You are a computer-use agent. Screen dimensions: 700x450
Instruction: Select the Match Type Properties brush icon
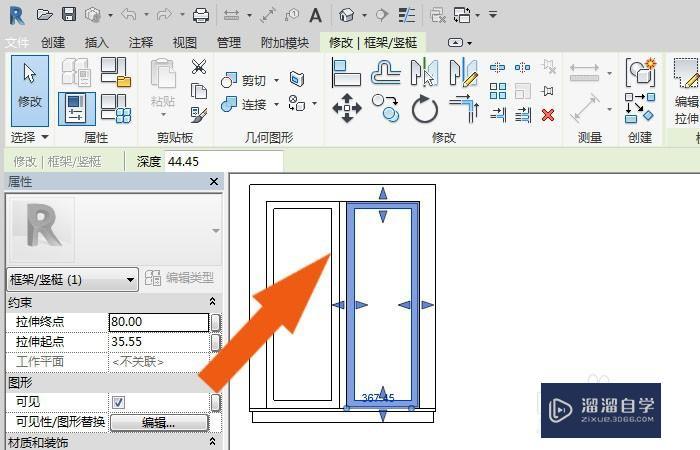pyautogui.click(x=199, y=115)
